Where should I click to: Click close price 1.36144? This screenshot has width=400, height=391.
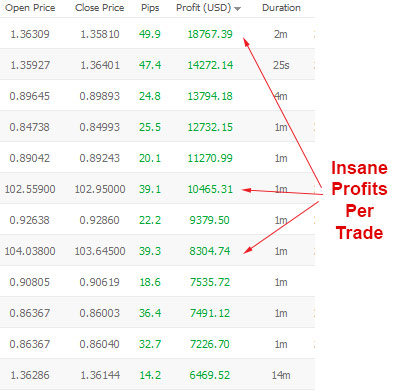pyautogui.click(x=100, y=375)
